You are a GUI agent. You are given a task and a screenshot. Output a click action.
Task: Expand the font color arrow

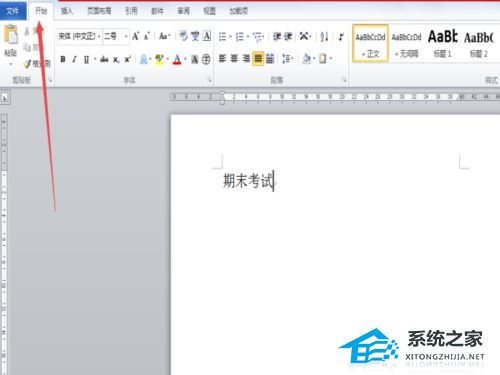pos(185,60)
